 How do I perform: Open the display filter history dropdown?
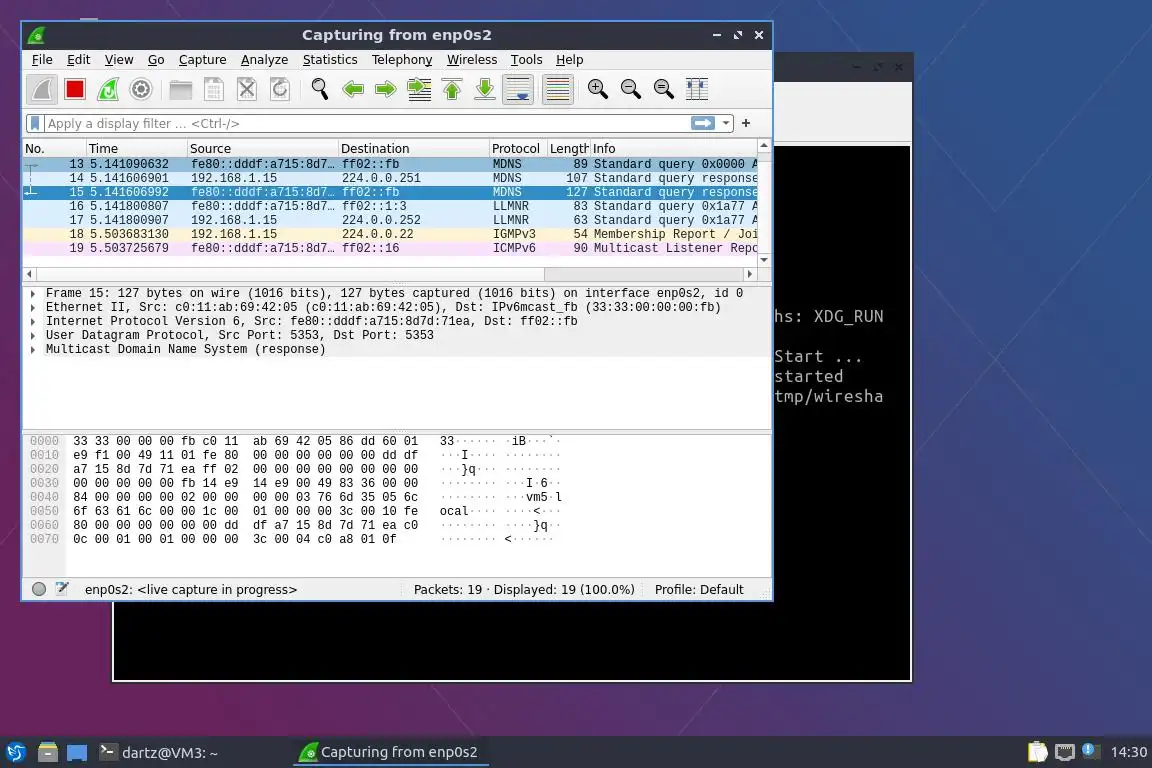pyautogui.click(x=726, y=123)
